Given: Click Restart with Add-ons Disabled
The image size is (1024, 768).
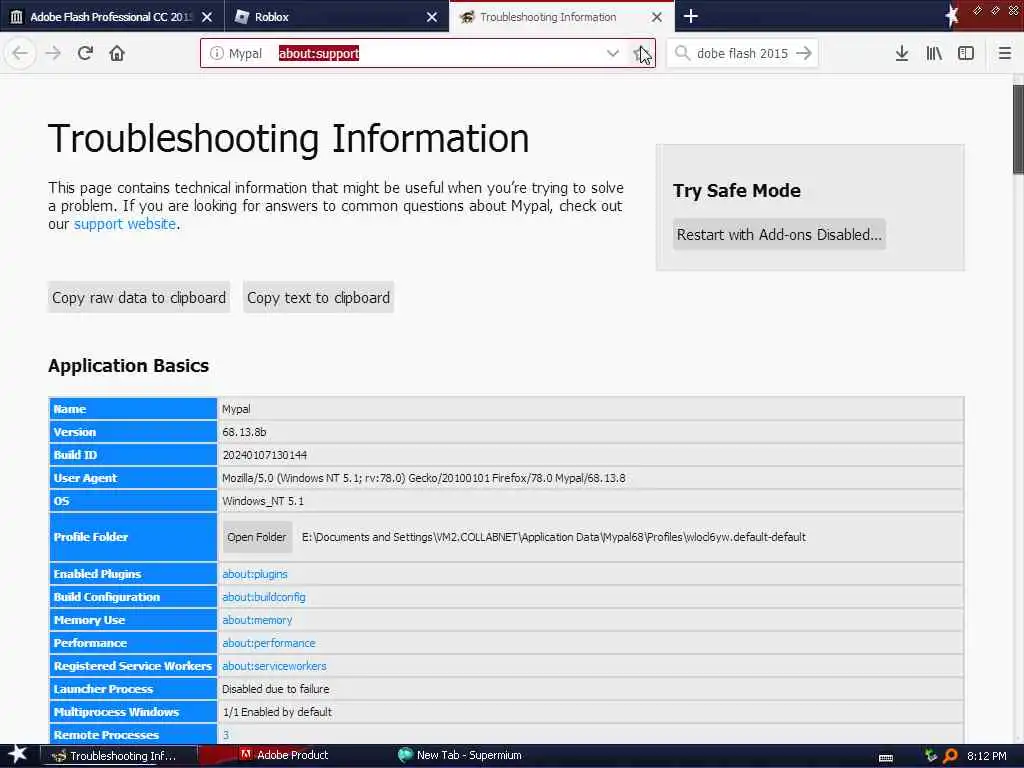Looking at the screenshot, I should point(779,234).
